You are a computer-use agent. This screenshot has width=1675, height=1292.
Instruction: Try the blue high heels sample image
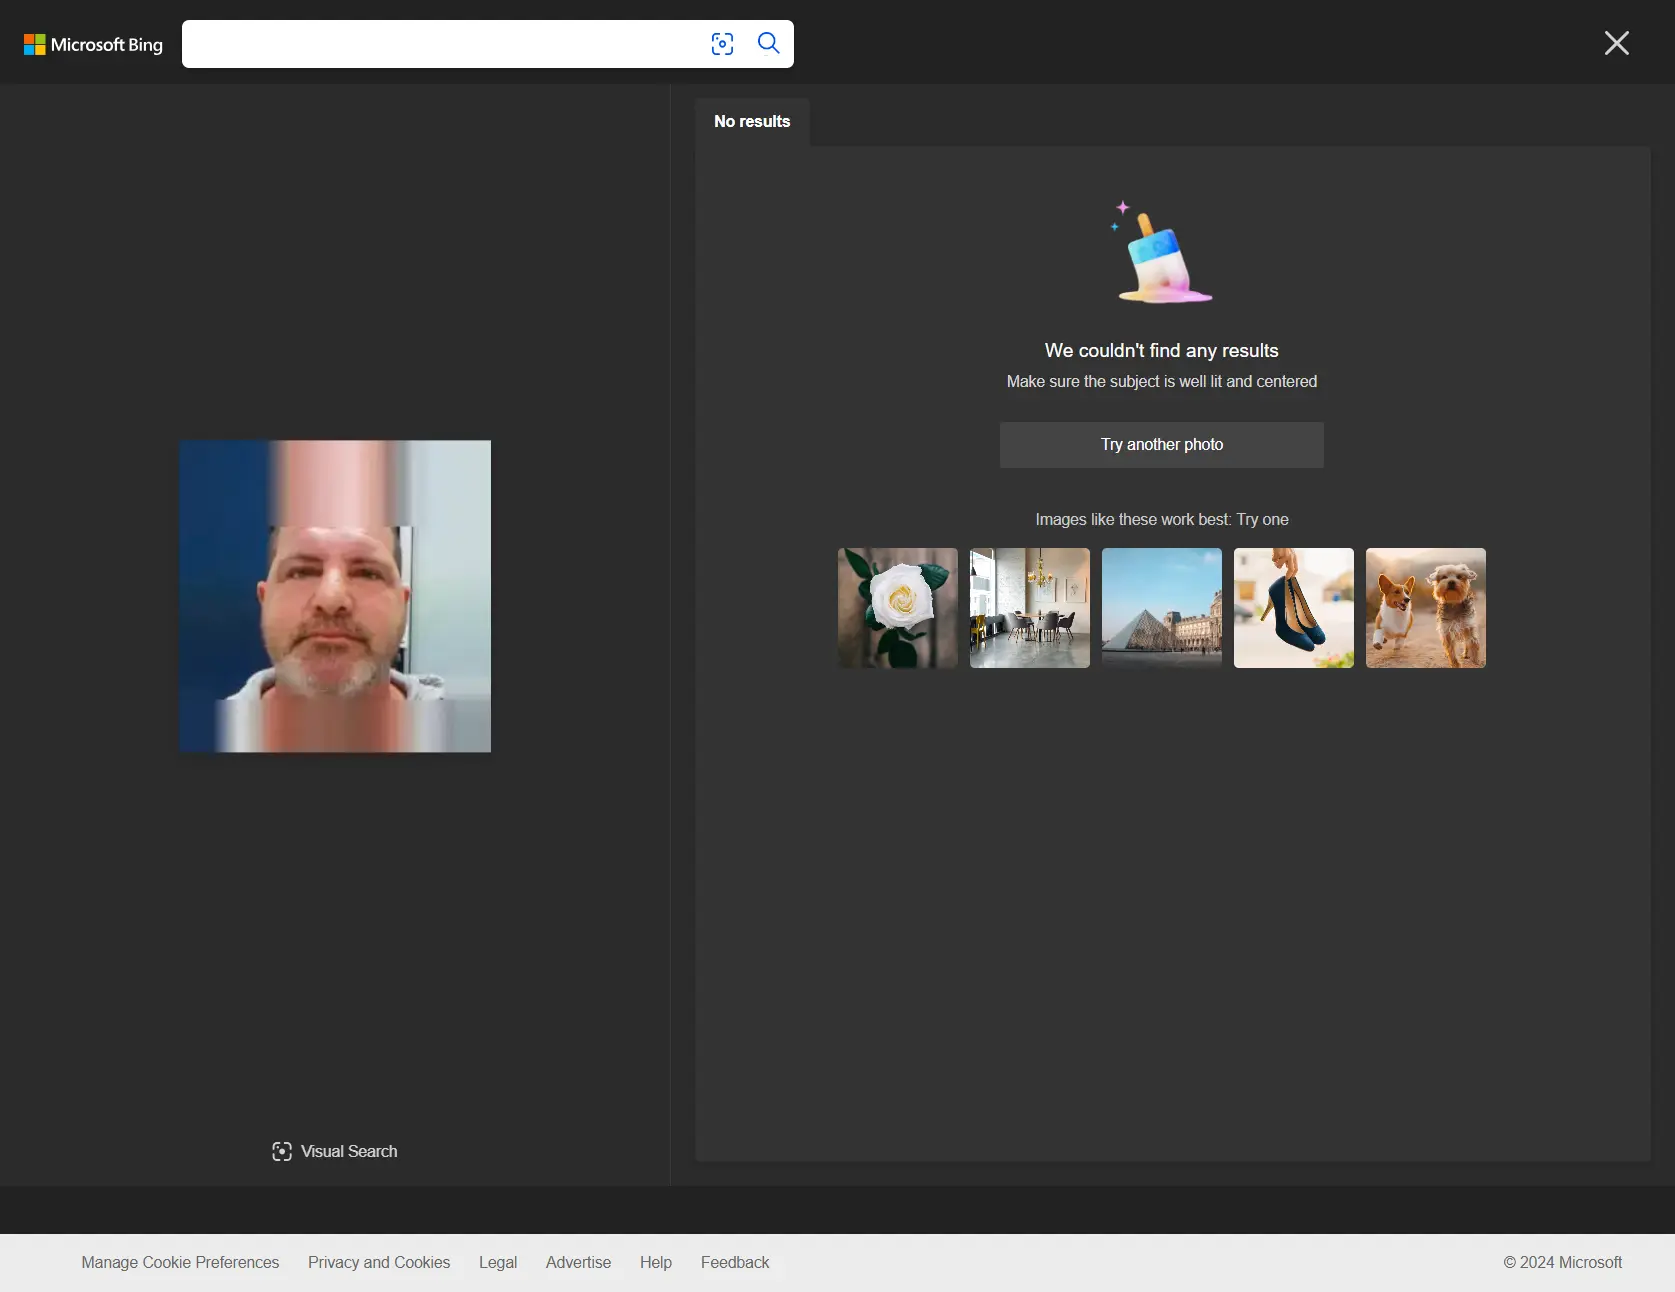point(1293,608)
